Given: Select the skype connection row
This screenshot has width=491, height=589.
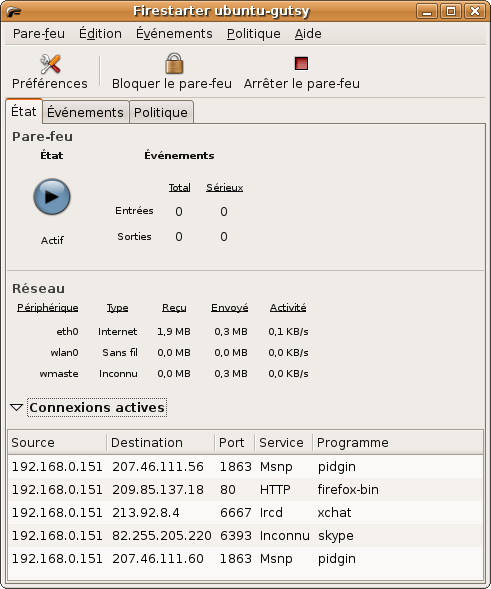Looking at the screenshot, I should pos(245,535).
